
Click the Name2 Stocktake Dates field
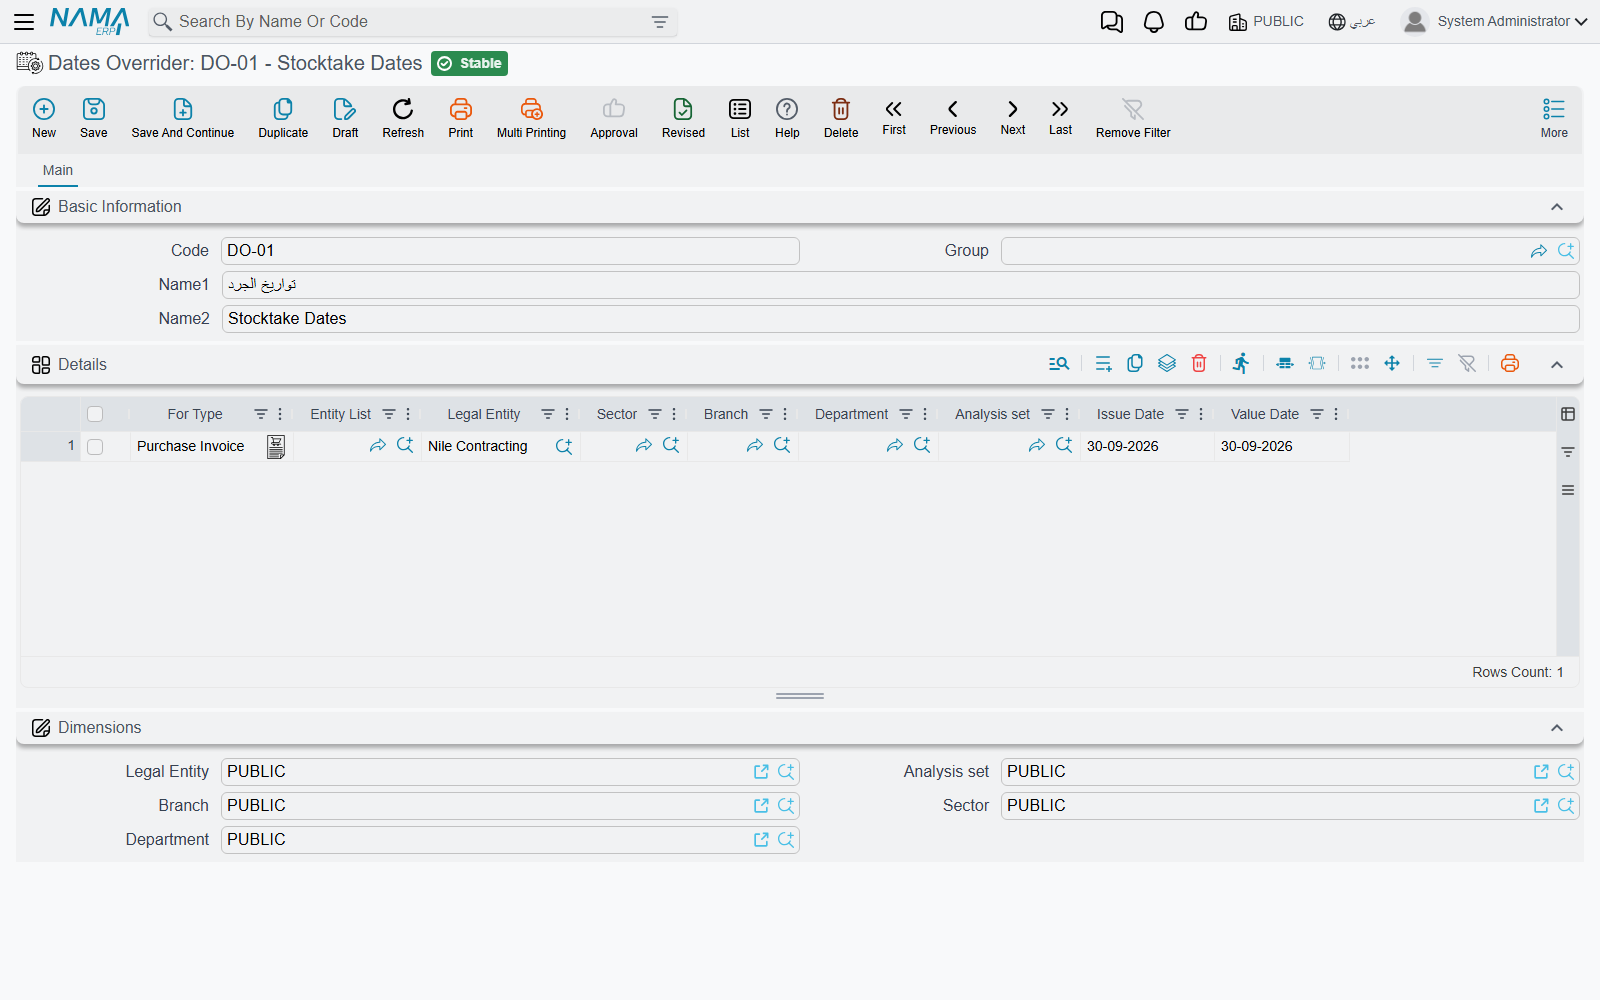900,319
